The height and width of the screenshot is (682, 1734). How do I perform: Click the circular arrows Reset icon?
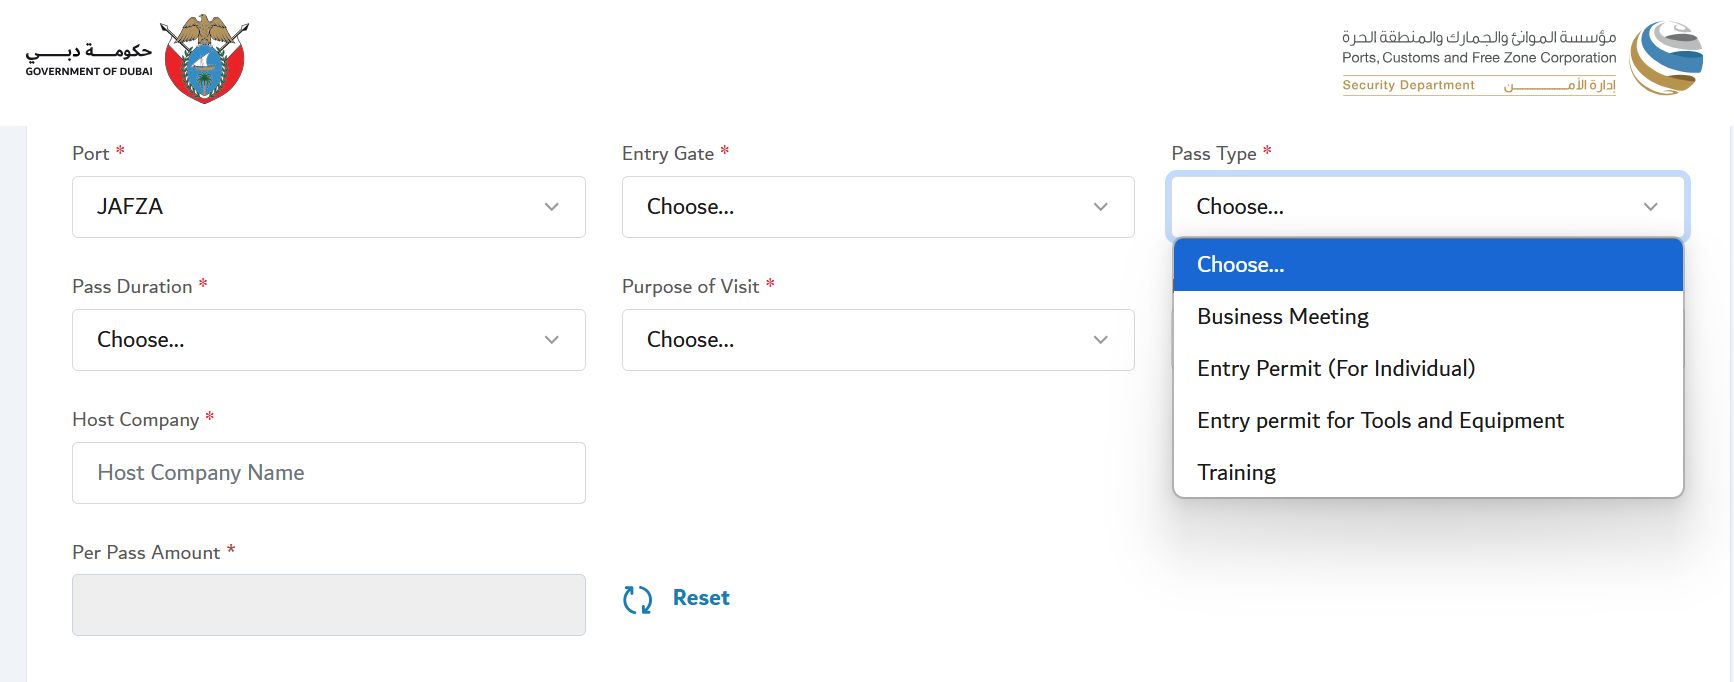pos(637,599)
